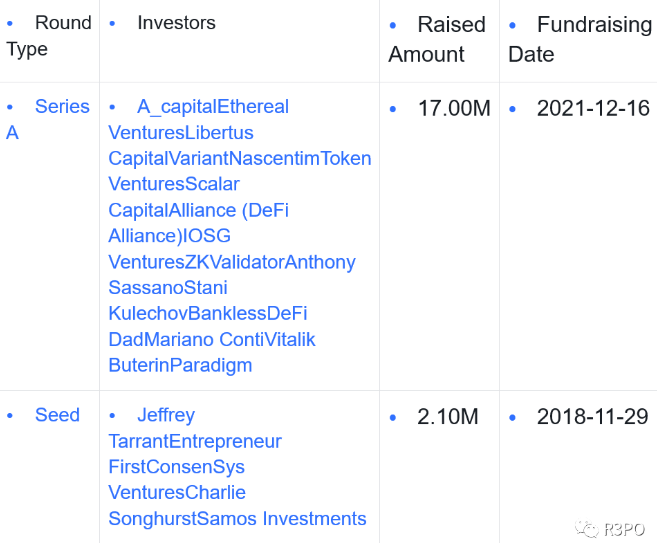Click CapitalAlliance (DeFi link text
This screenshot has width=657, height=543.
tap(199, 210)
